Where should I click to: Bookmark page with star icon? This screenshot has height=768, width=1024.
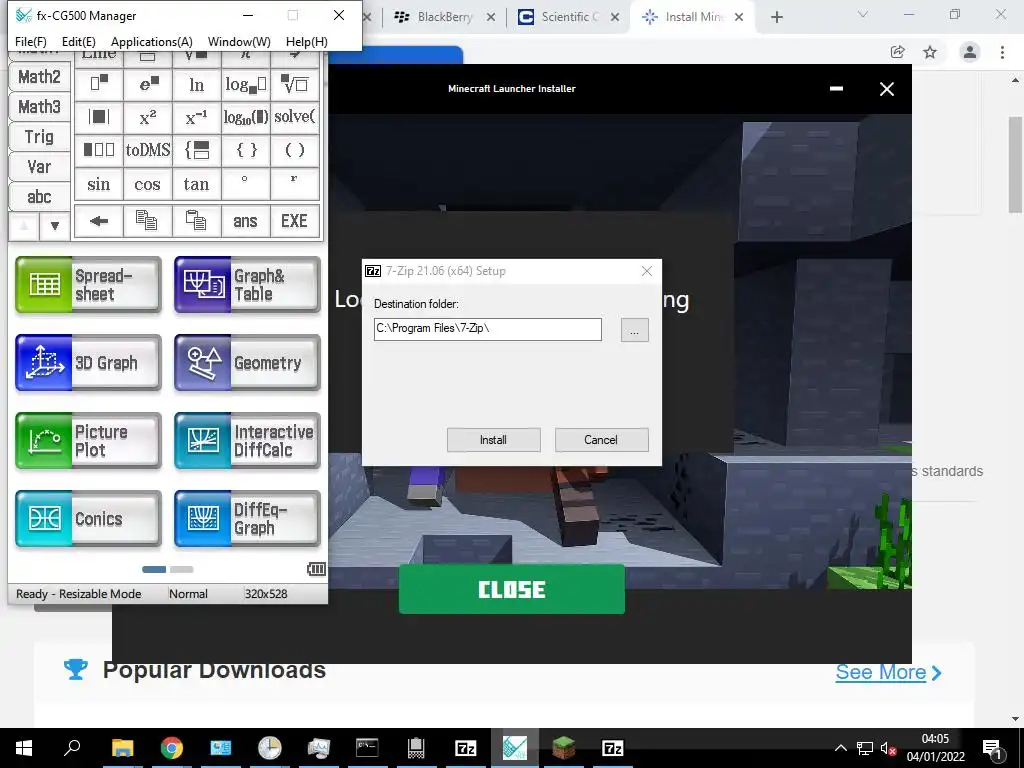pyautogui.click(x=930, y=52)
